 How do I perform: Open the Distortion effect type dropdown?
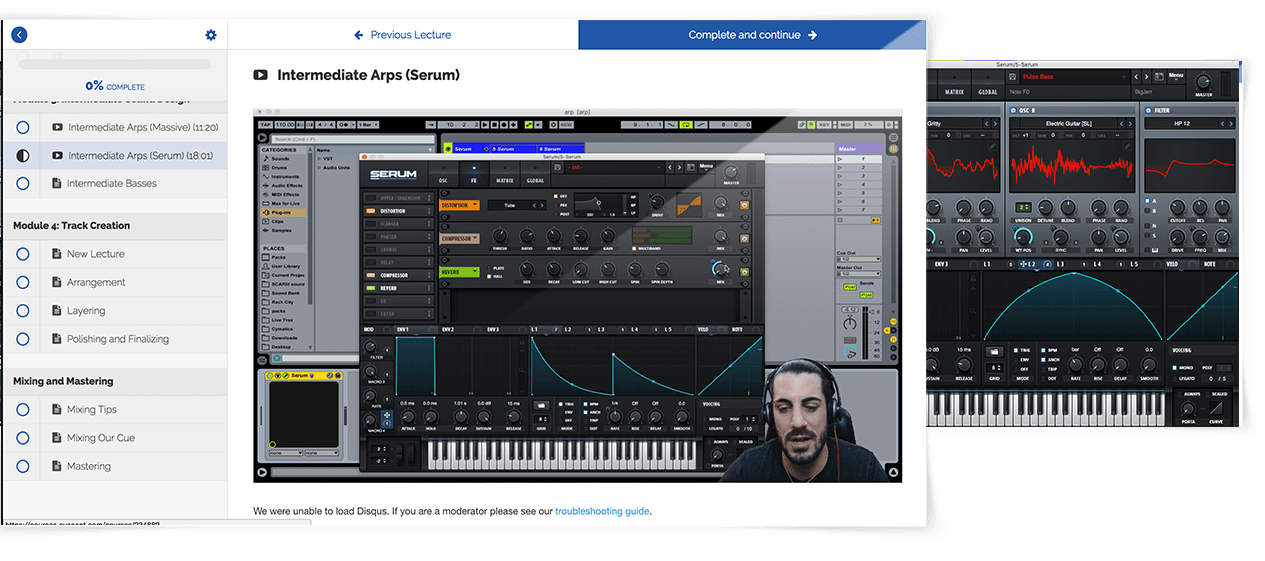coord(460,205)
